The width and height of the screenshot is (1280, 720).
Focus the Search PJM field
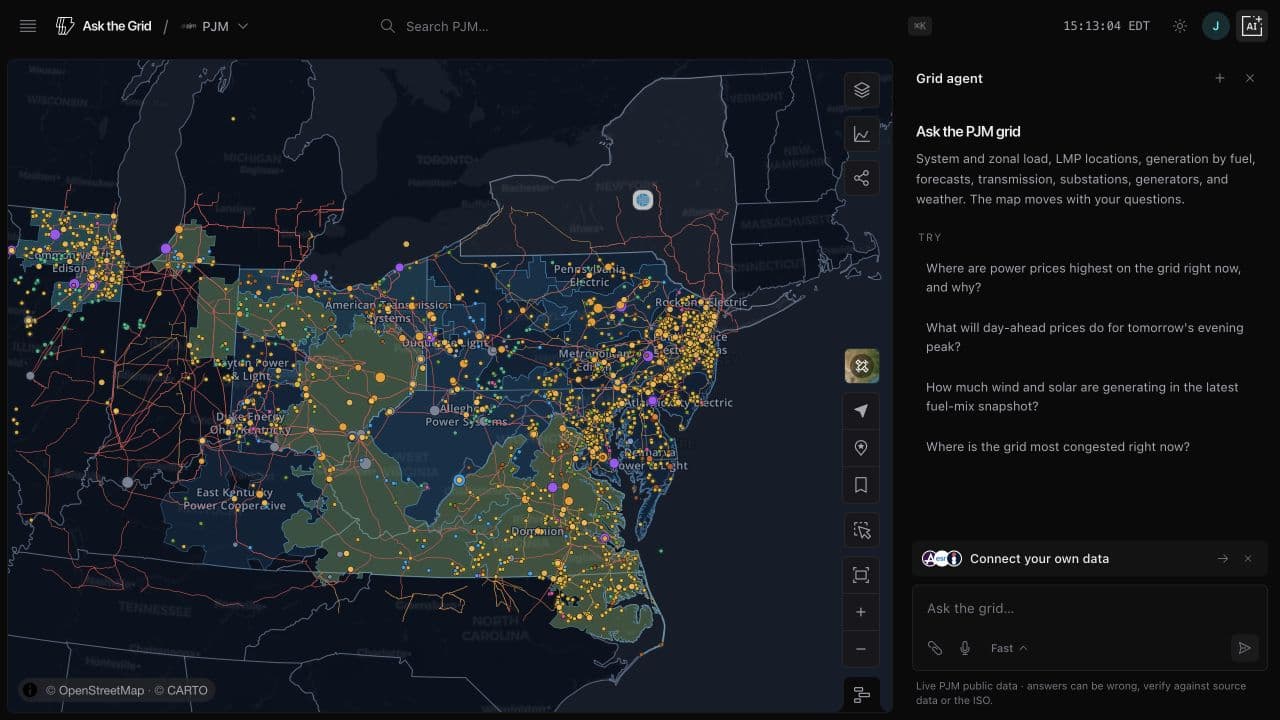tap(640, 26)
